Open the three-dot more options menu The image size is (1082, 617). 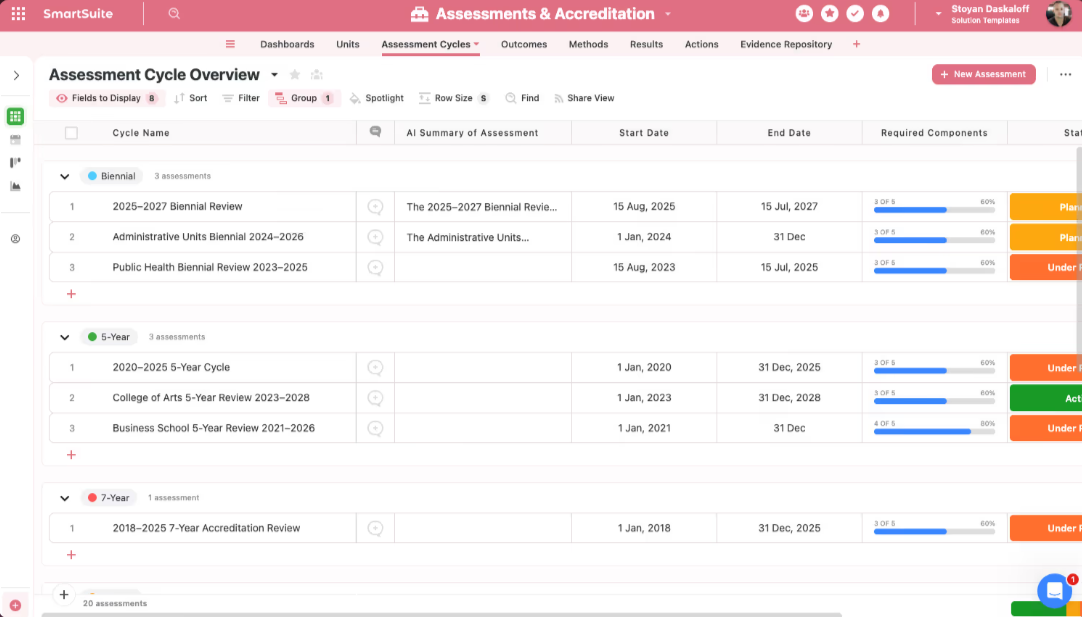click(x=1065, y=75)
